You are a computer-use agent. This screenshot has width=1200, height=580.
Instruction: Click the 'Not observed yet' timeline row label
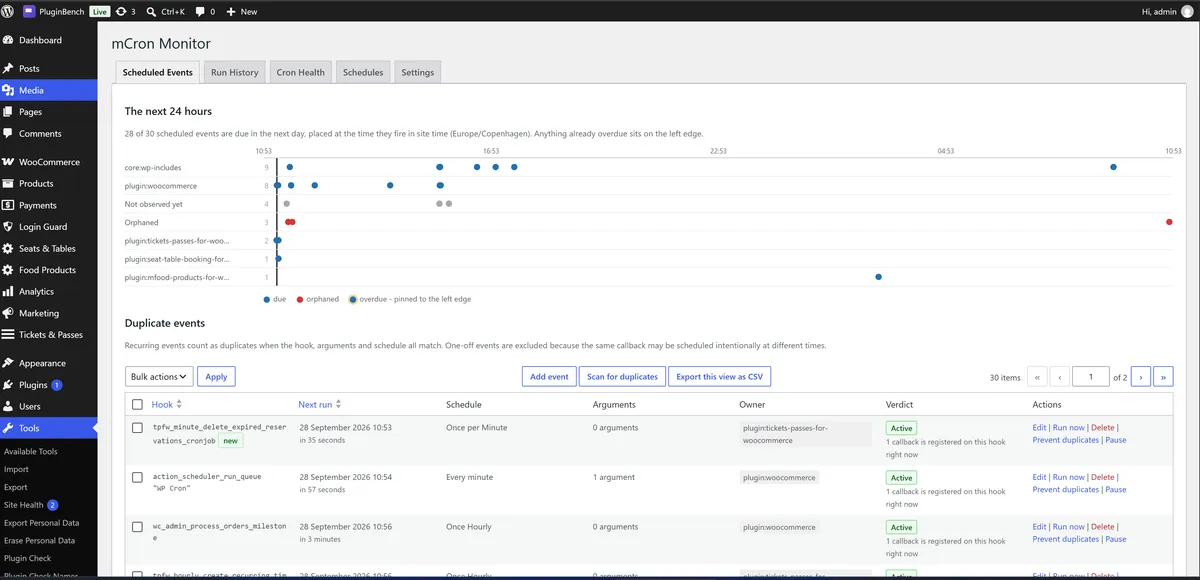(x=153, y=204)
